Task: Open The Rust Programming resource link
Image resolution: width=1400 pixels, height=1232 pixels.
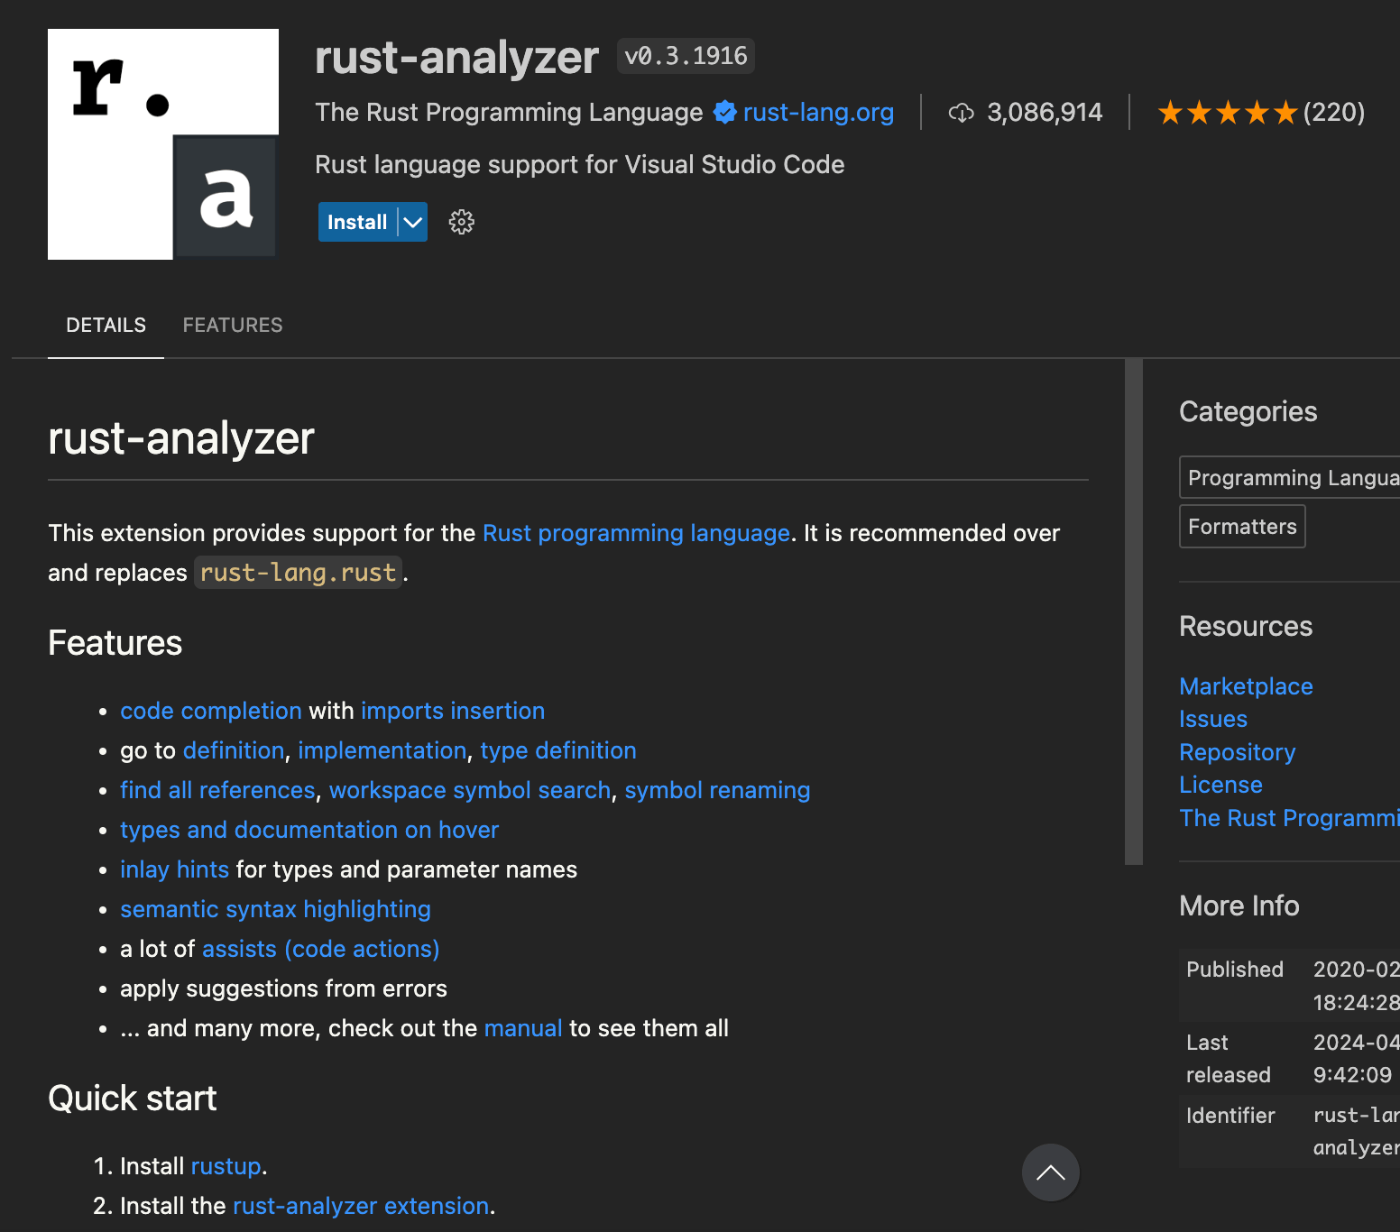Action: pos(1290,818)
